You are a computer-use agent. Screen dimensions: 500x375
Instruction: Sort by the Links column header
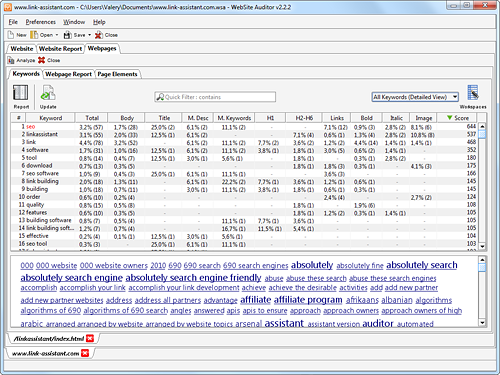[x=337, y=118]
